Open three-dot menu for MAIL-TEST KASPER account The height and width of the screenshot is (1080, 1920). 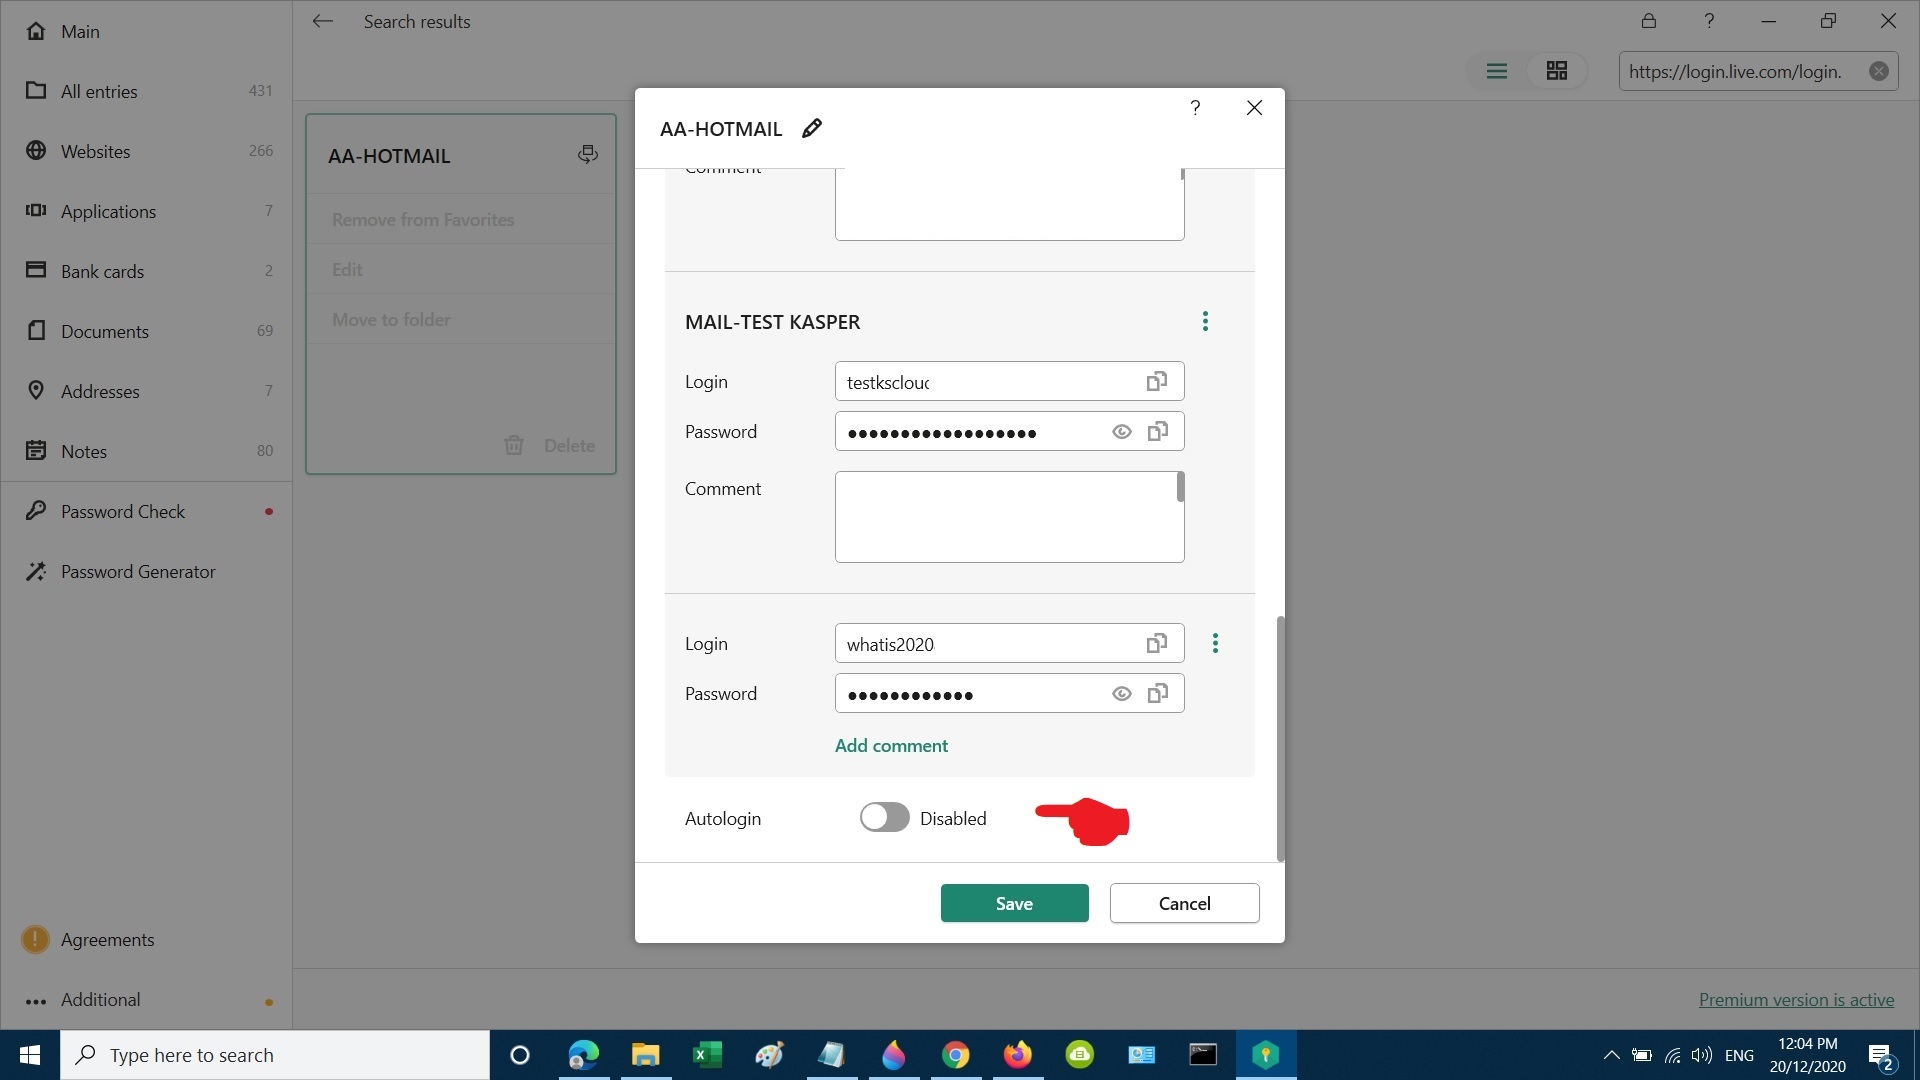(x=1205, y=321)
